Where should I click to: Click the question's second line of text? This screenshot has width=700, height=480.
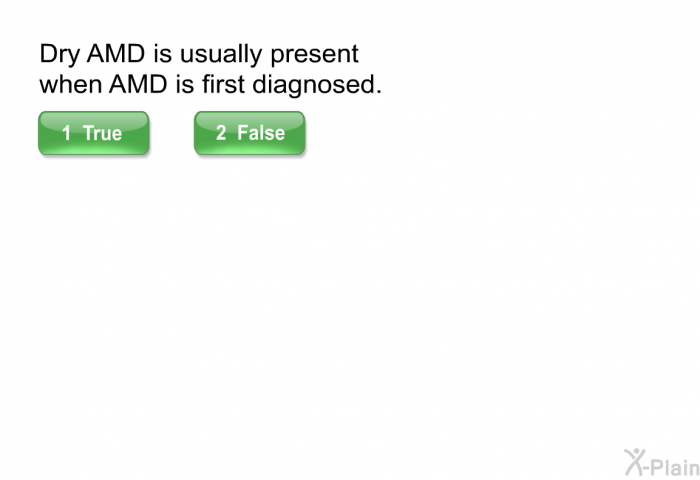(x=211, y=85)
